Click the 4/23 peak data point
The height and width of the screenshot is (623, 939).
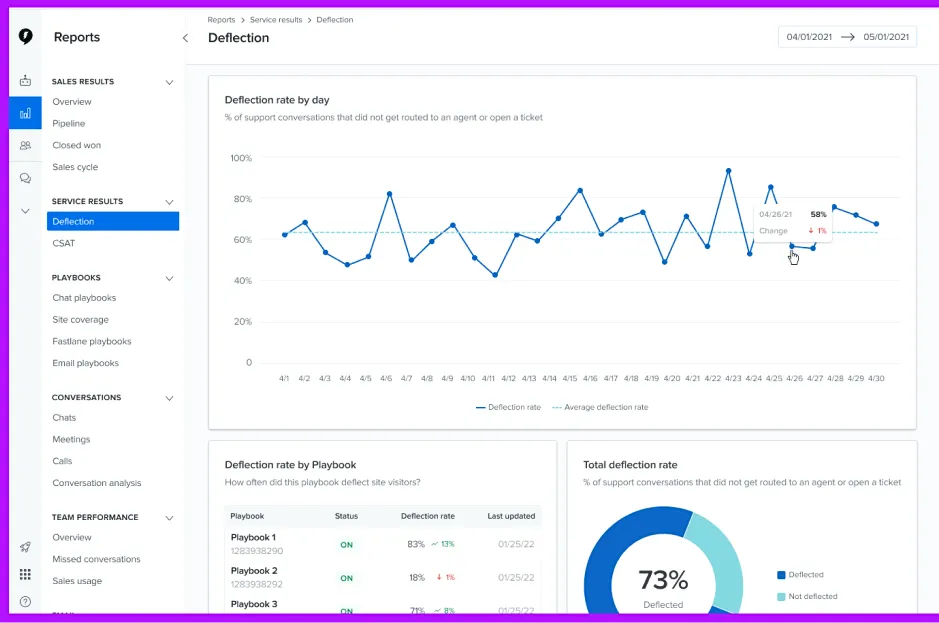(728, 171)
